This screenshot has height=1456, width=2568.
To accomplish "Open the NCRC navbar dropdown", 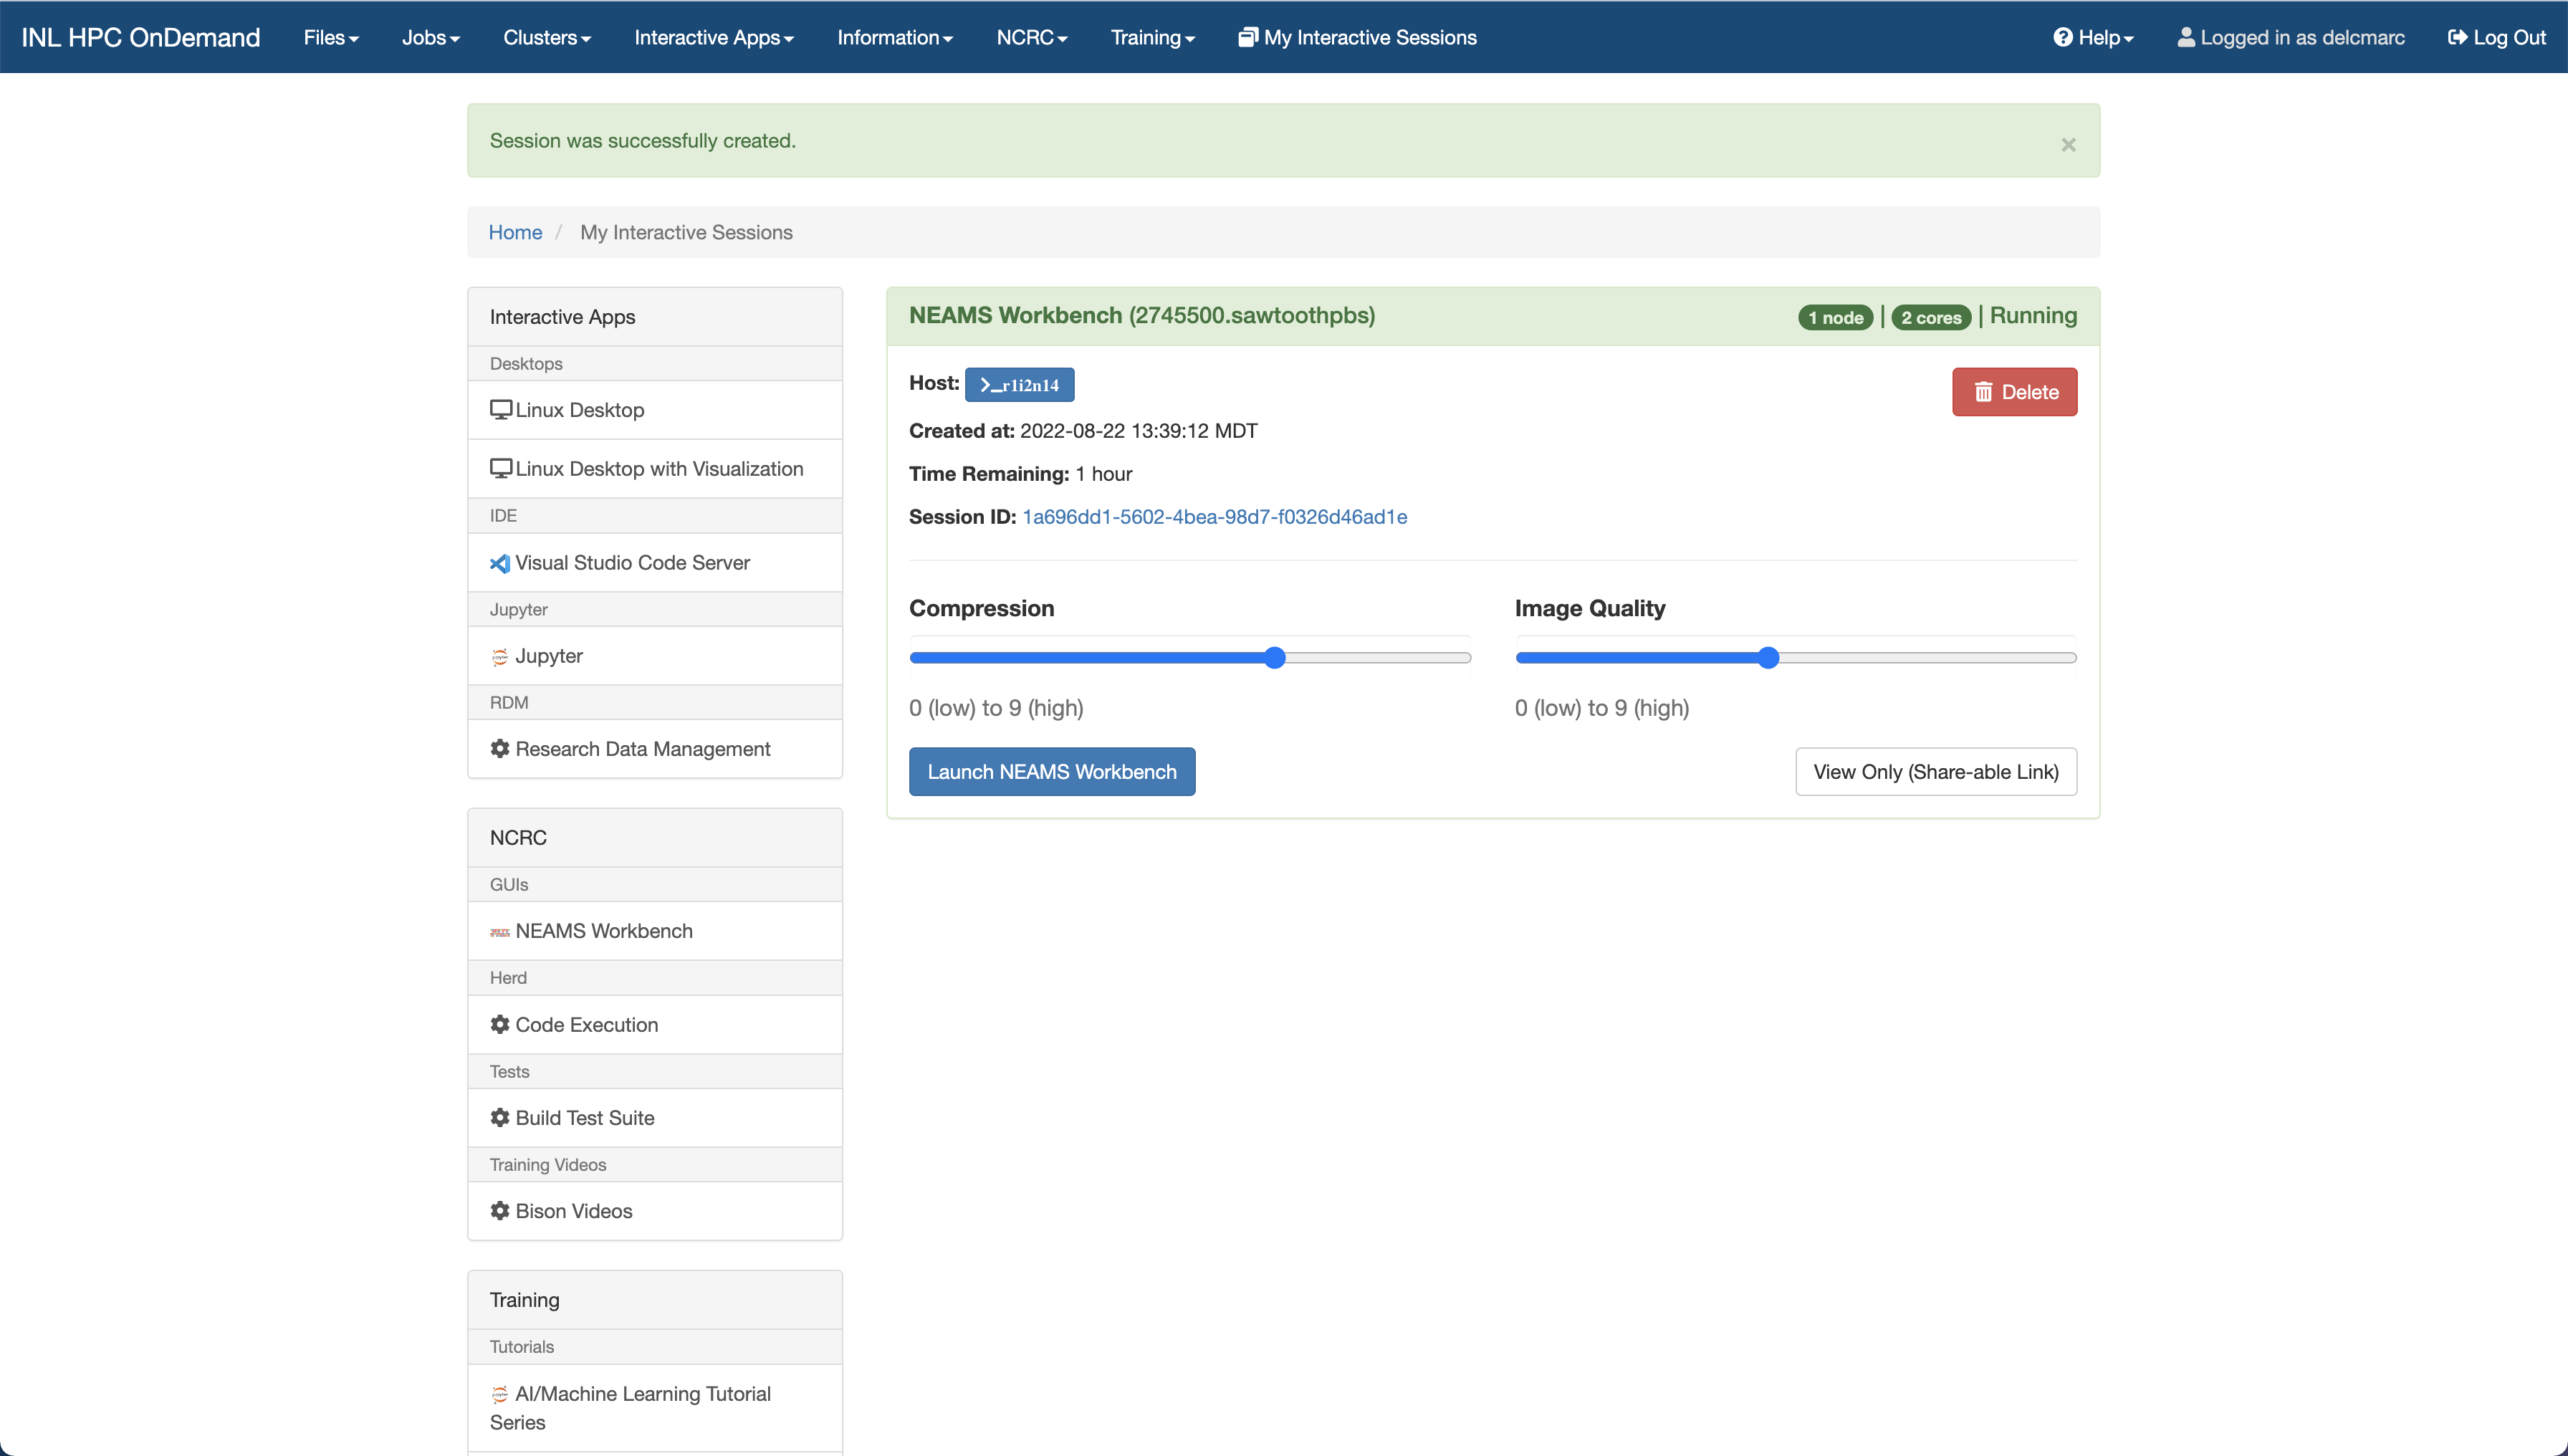I will click(x=1031, y=37).
